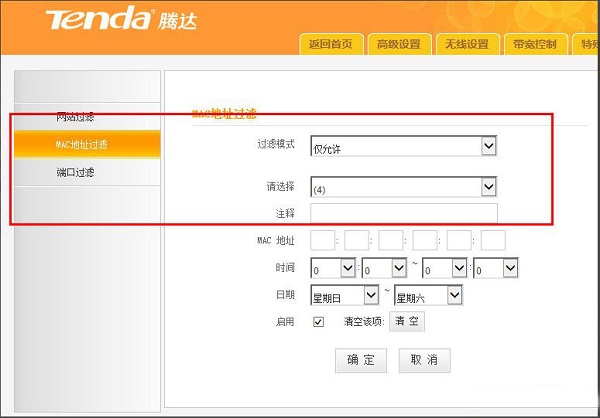Focus the fifth MAC 地址 octet box

(459, 240)
